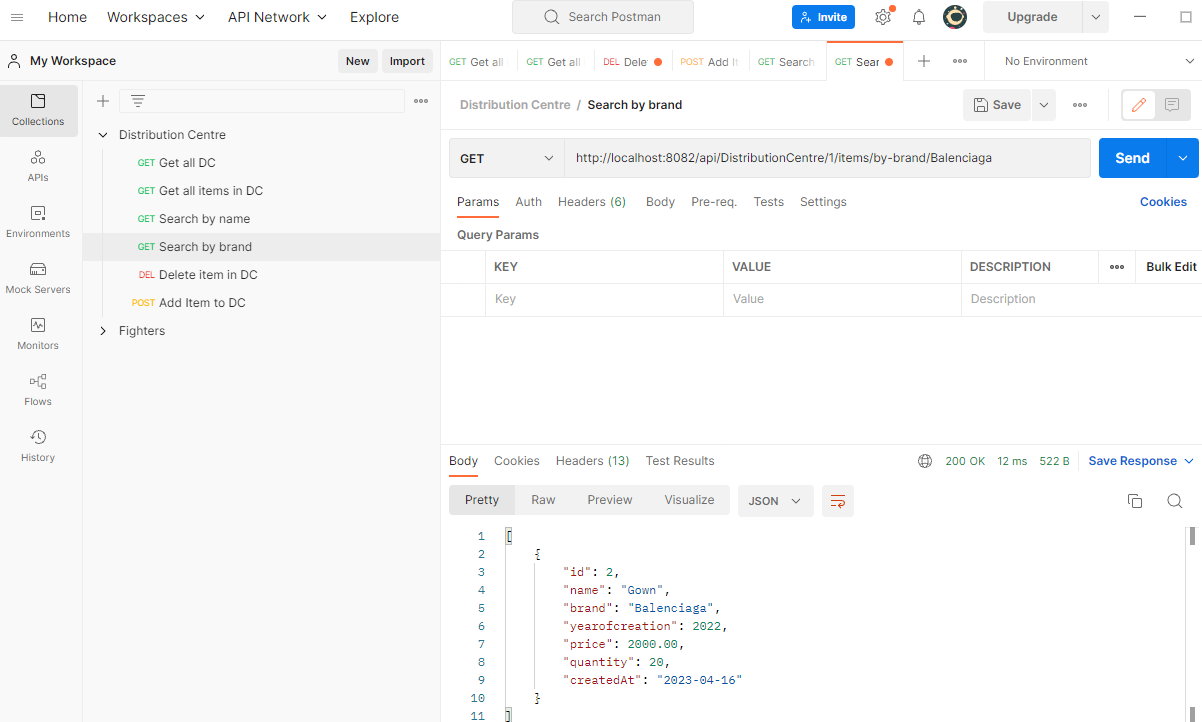This screenshot has width=1202, height=722.
Task: Click Send to execute the request
Action: [x=1131, y=157]
